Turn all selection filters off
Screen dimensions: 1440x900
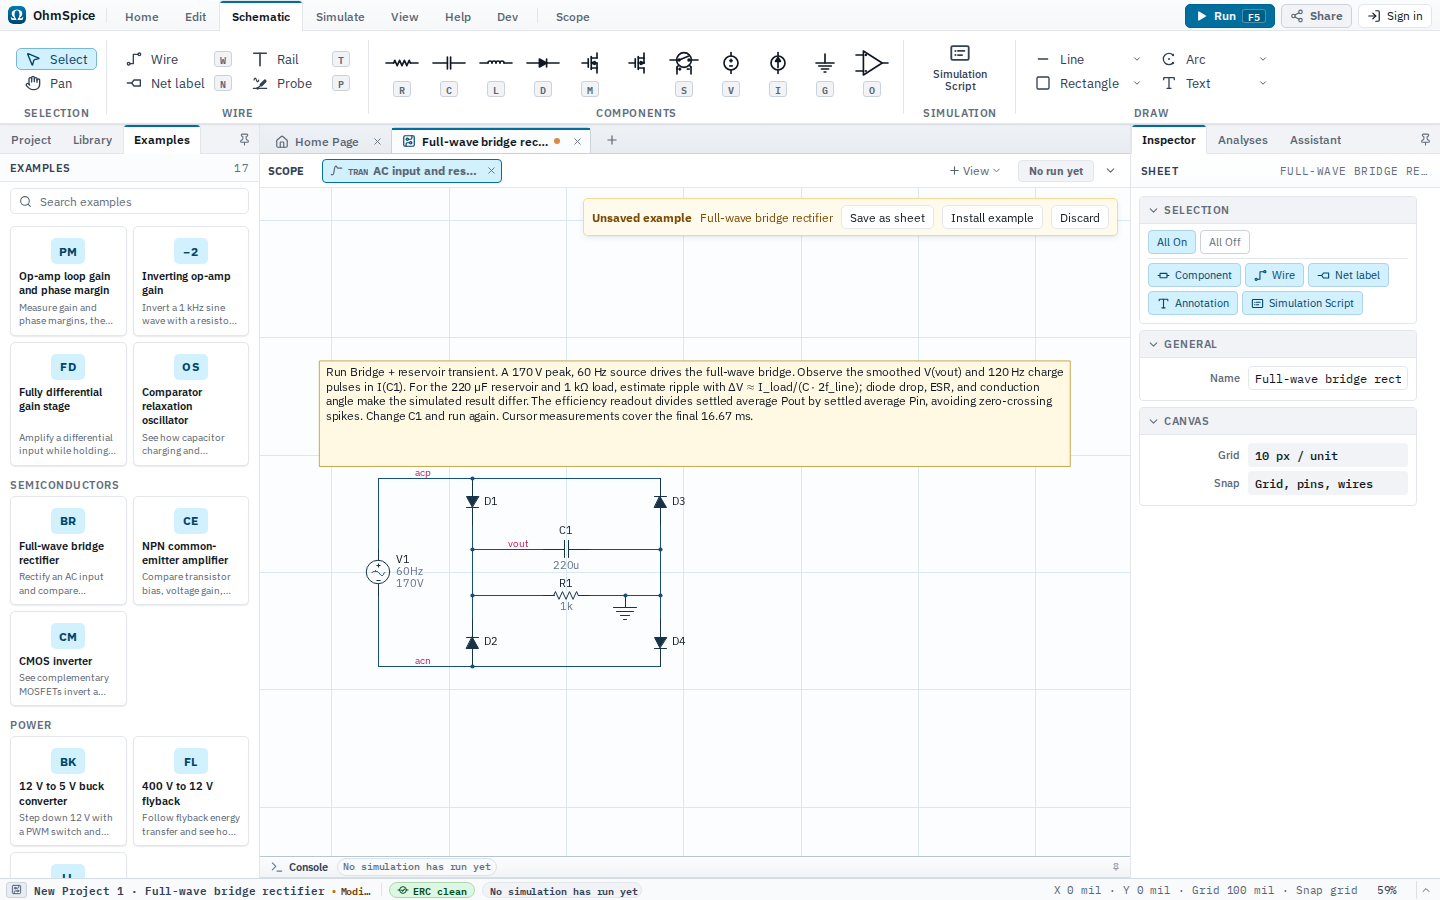tap(1224, 242)
